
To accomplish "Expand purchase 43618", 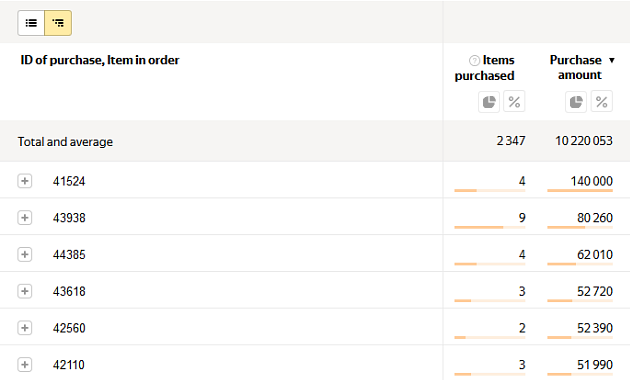I will pos(25,291).
